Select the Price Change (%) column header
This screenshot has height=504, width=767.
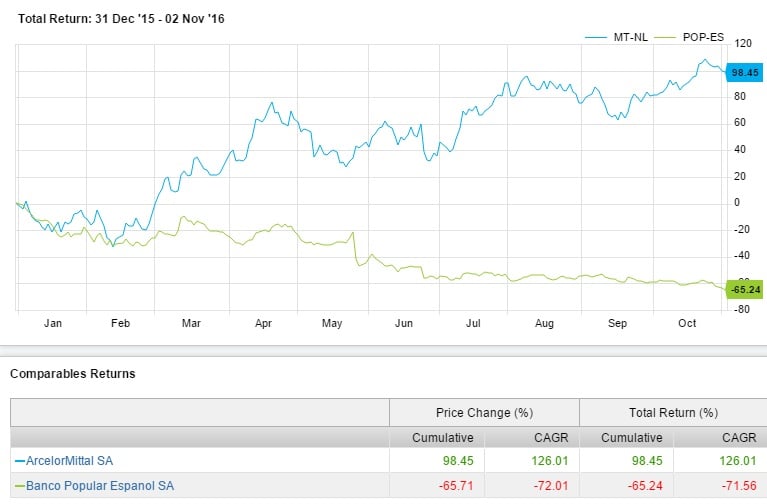tap(483, 412)
